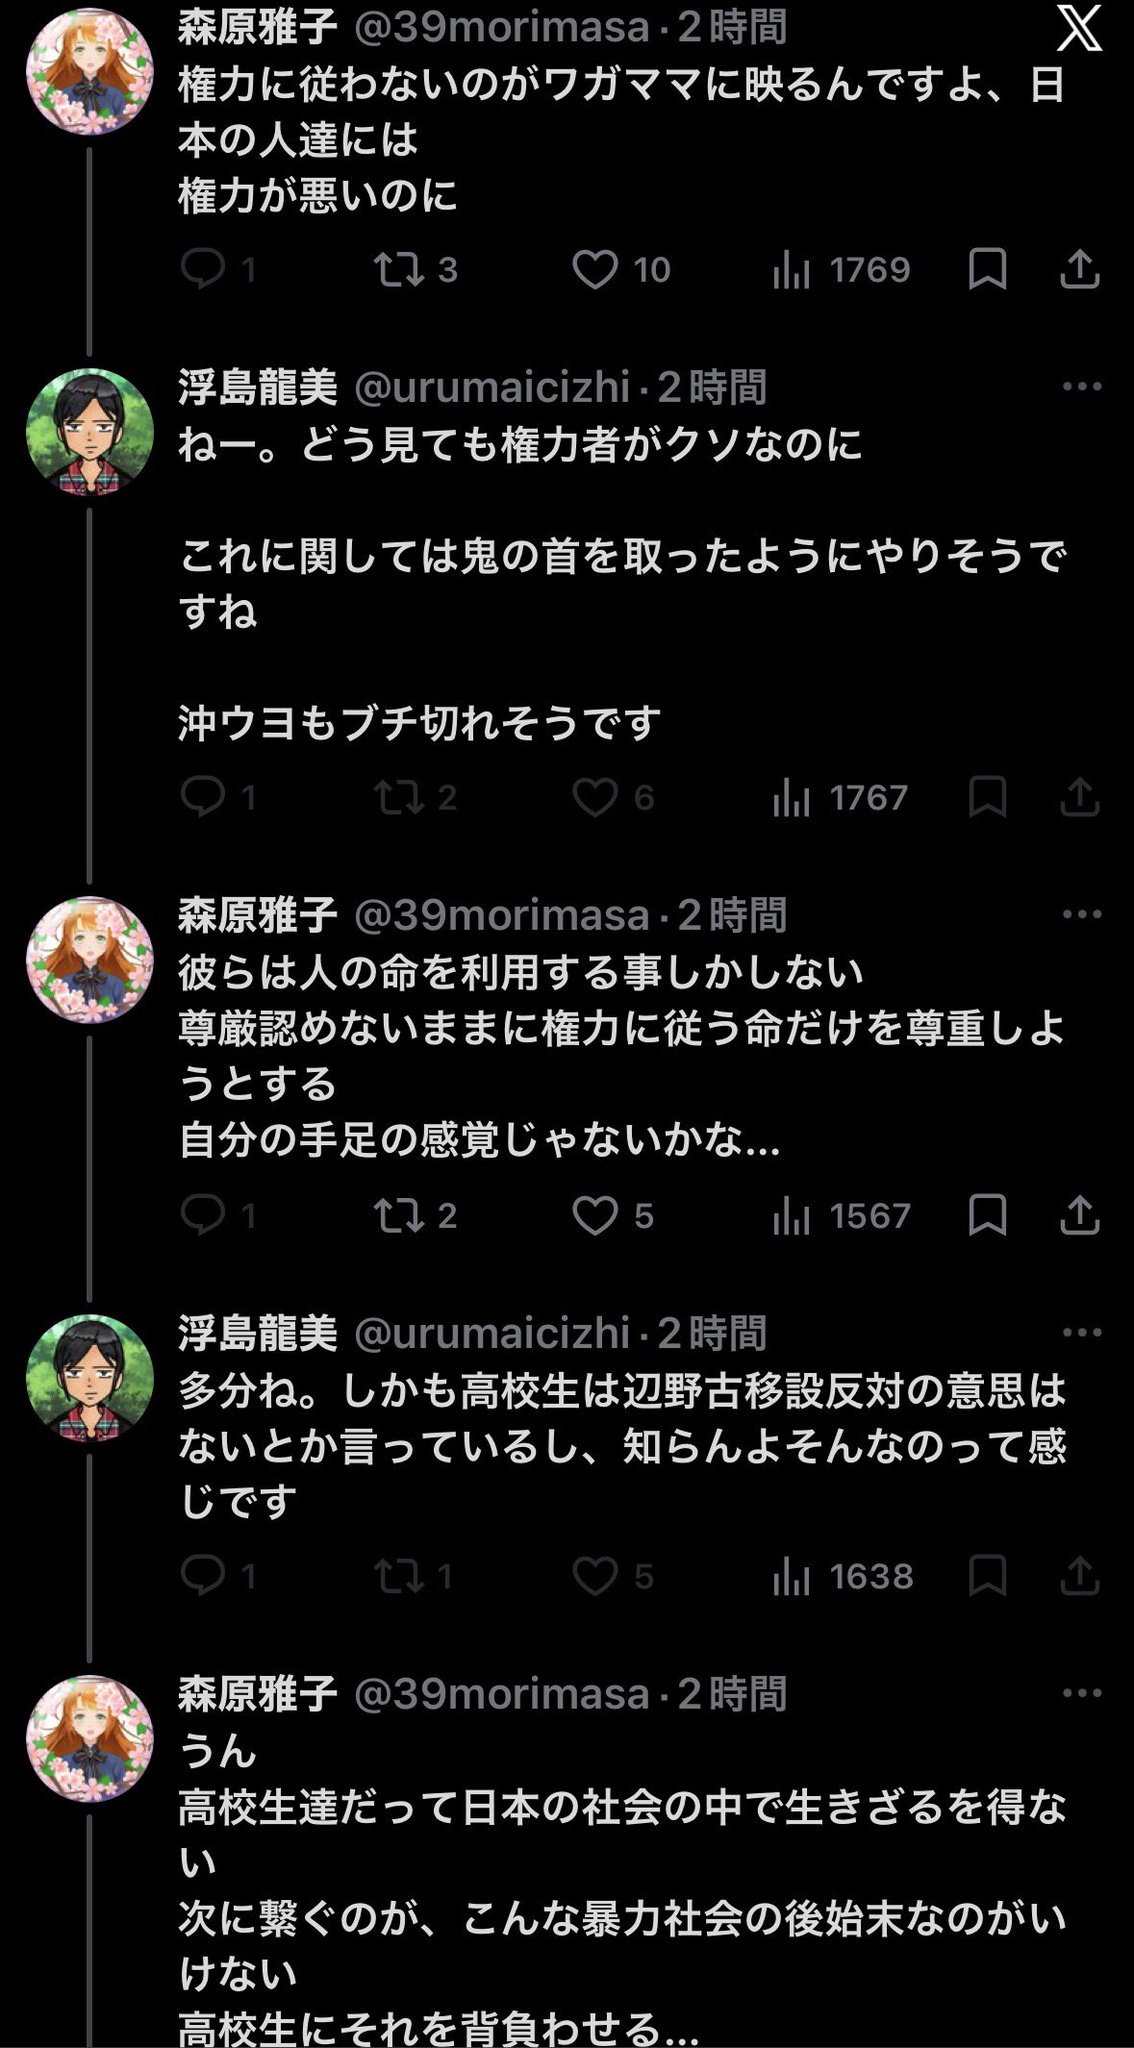Click the X logo in top corner
This screenshot has height=2048, width=1134.
click(1079, 29)
